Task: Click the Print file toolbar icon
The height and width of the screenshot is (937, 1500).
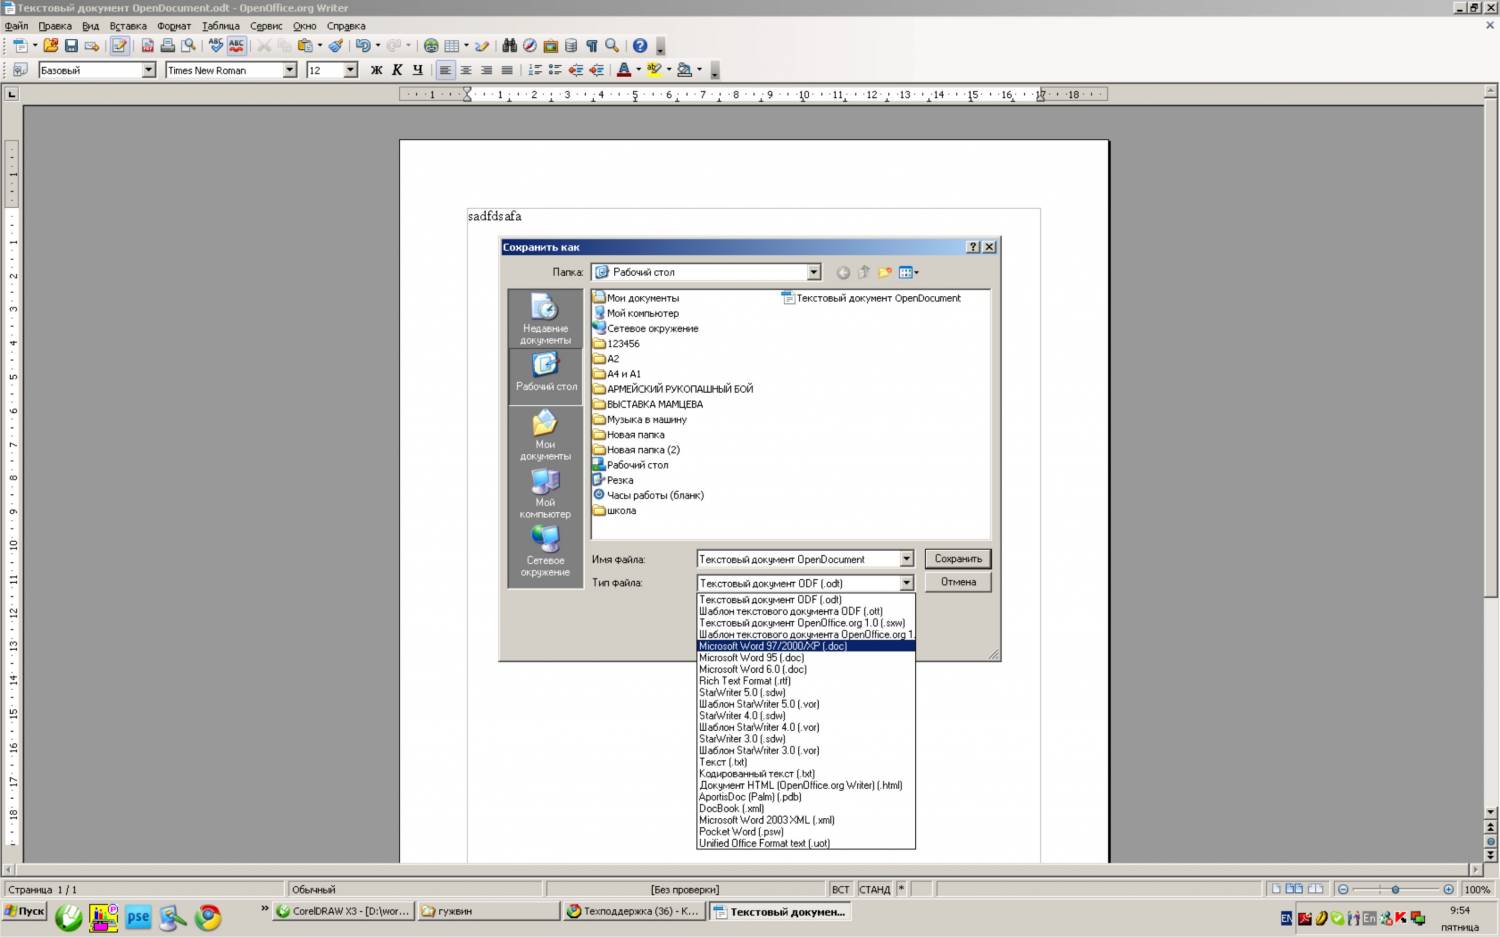Action: [167, 45]
